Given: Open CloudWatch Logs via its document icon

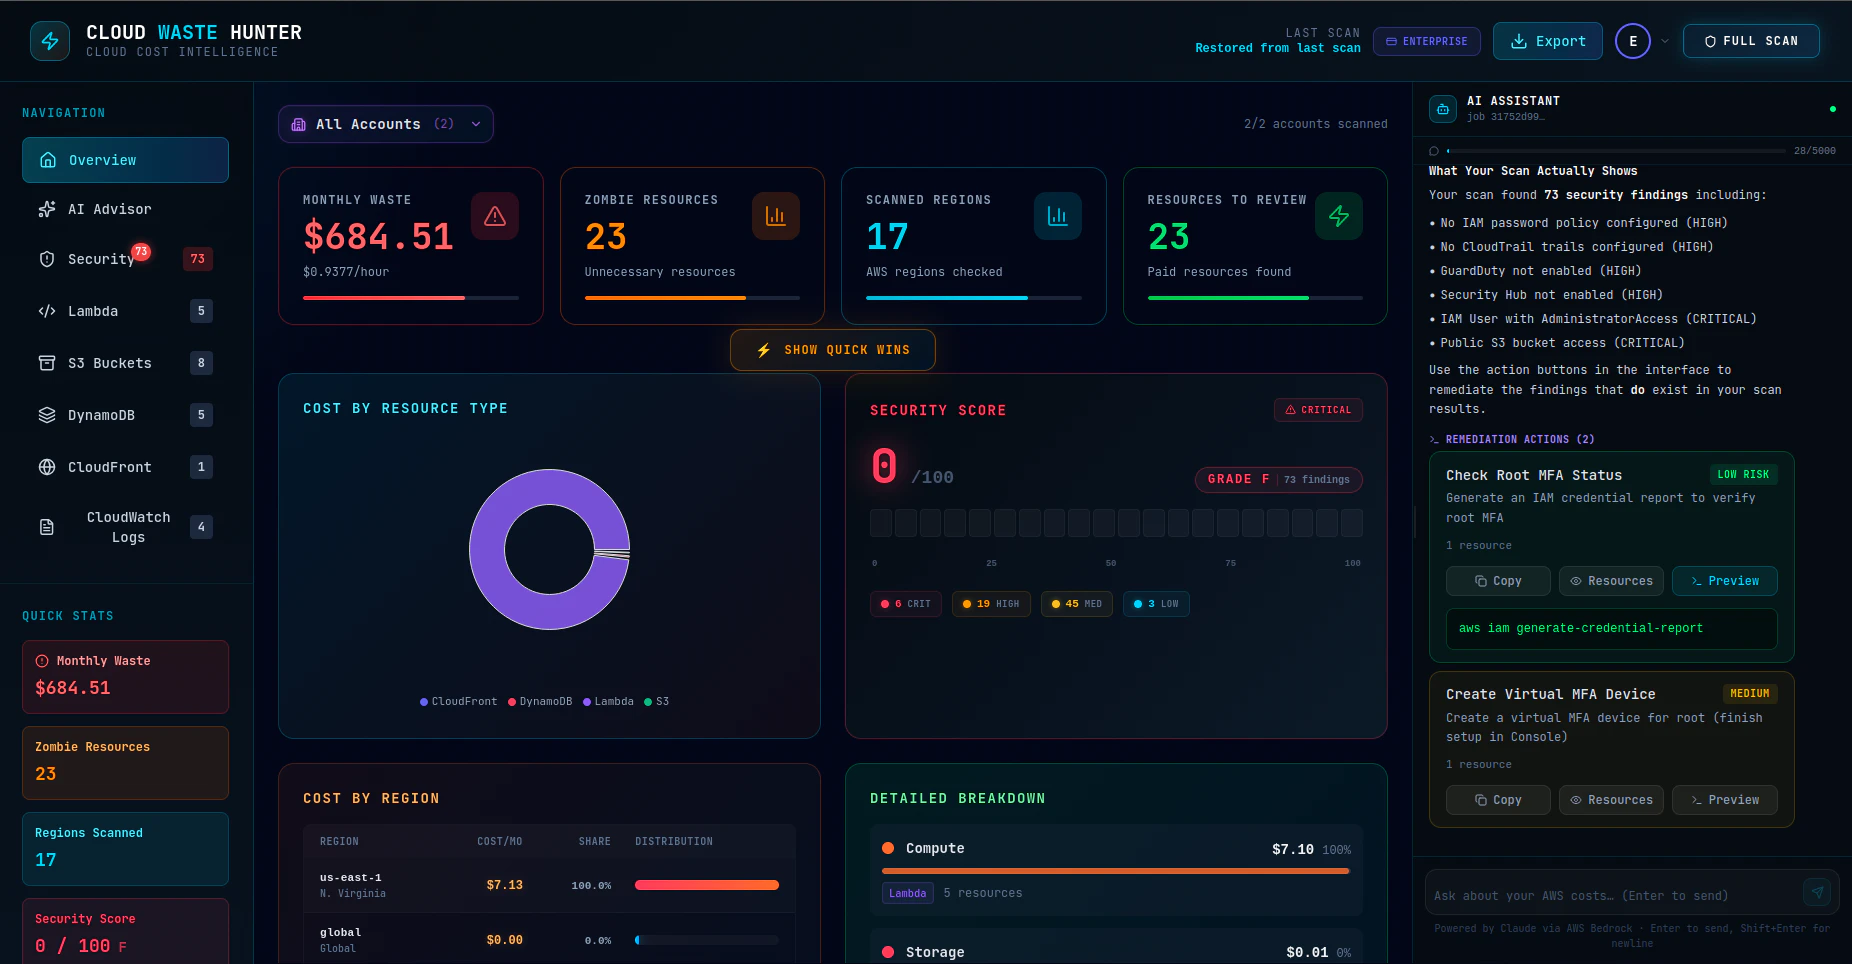Looking at the screenshot, I should pyautogui.click(x=47, y=527).
